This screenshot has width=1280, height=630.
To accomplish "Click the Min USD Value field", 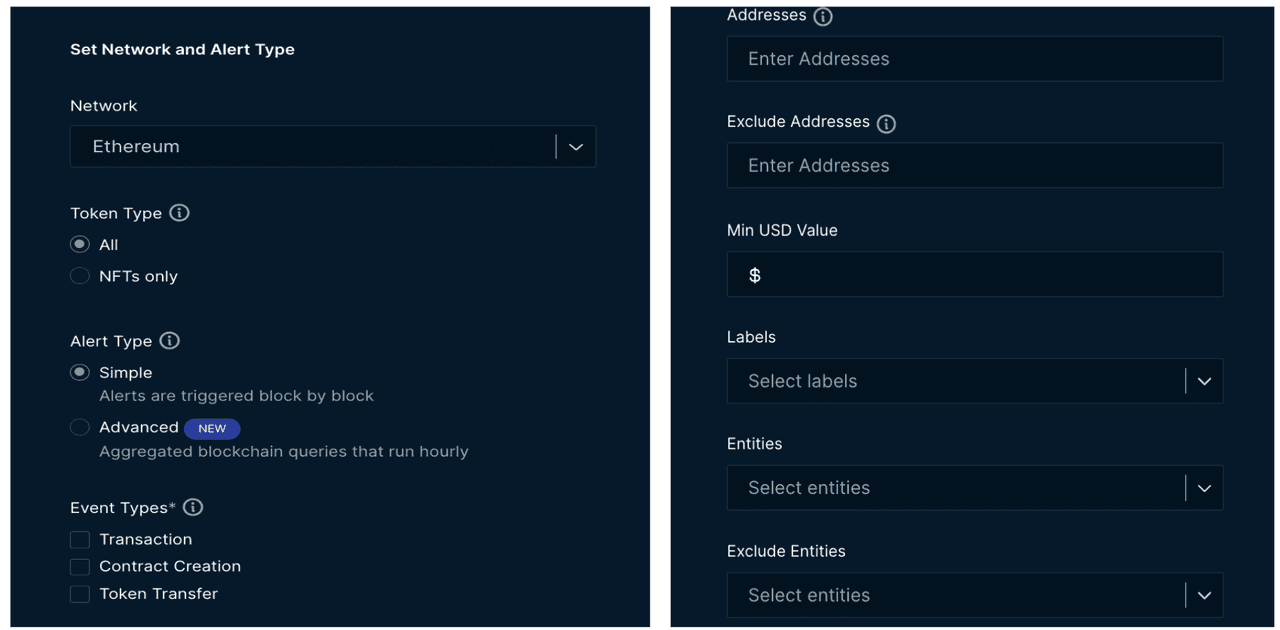I will coord(974,275).
